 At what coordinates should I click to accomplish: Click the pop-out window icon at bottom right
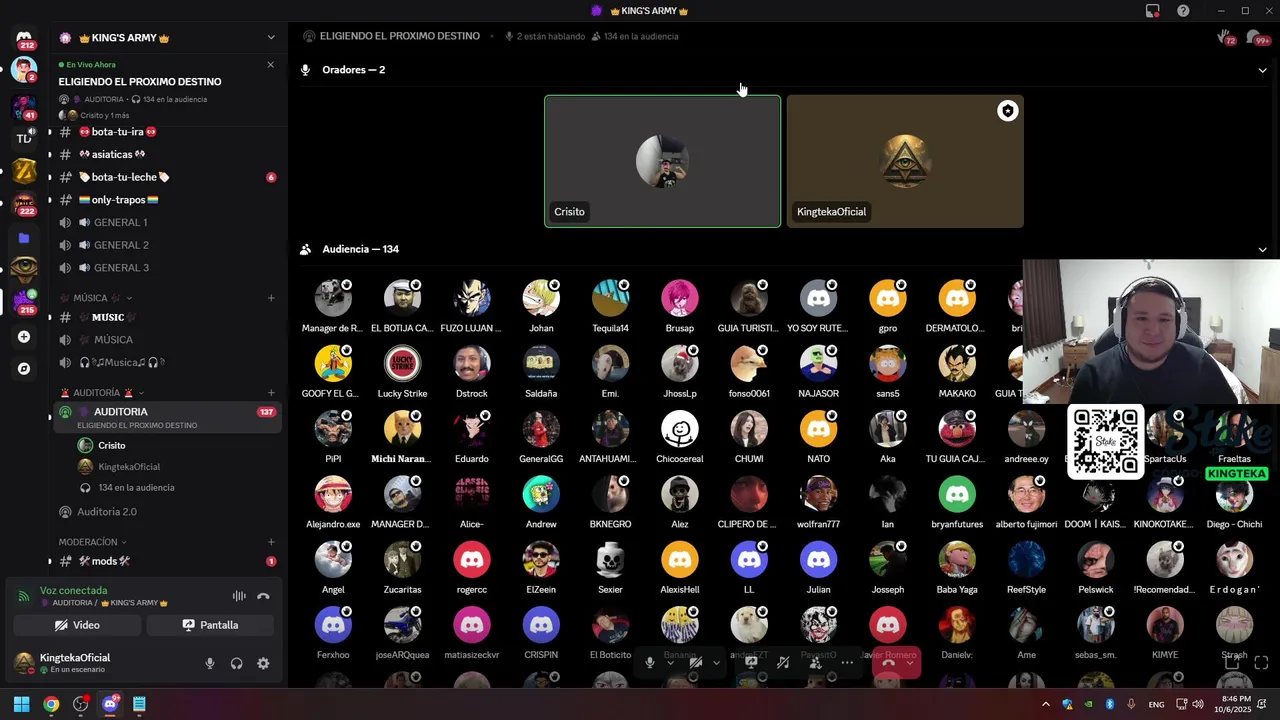tap(1232, 662)
